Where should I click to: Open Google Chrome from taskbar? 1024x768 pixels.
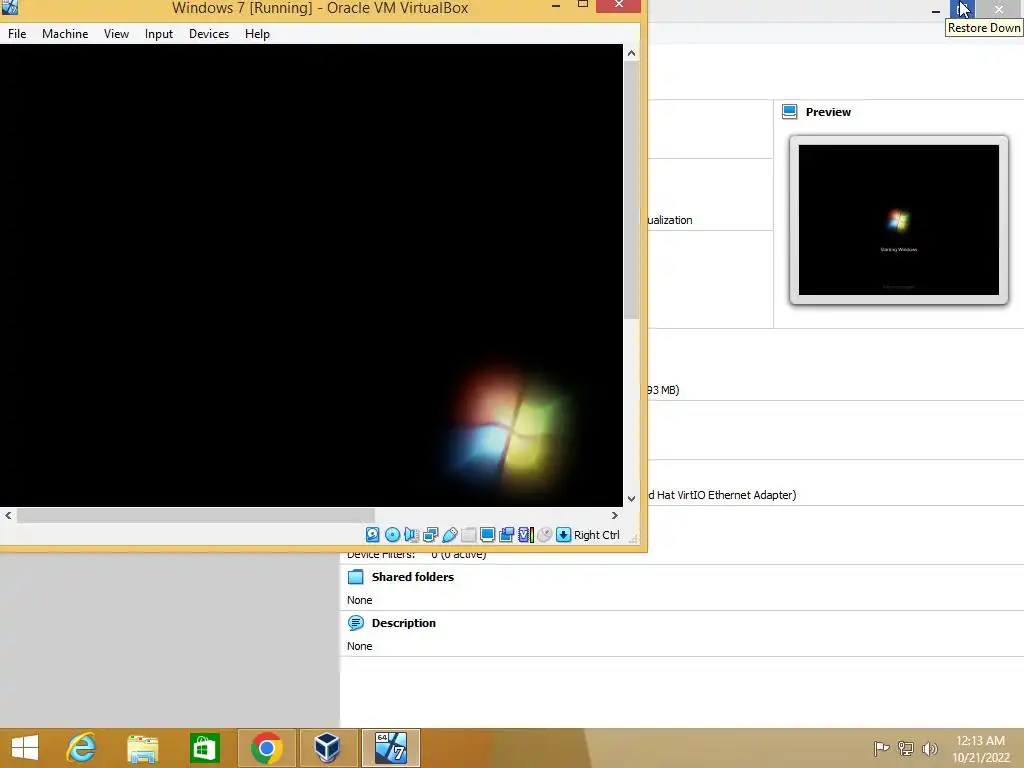point(266,748)
